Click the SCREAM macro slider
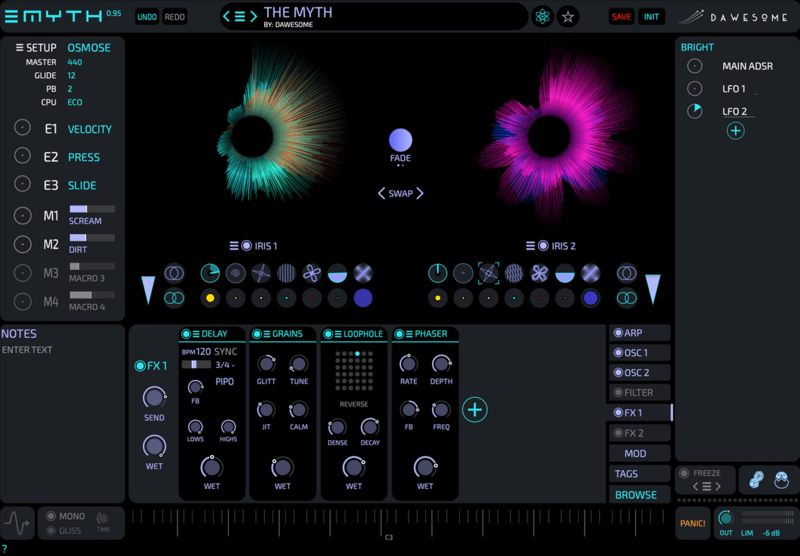This screenshot has height=556, width=800. coord(91,209)
